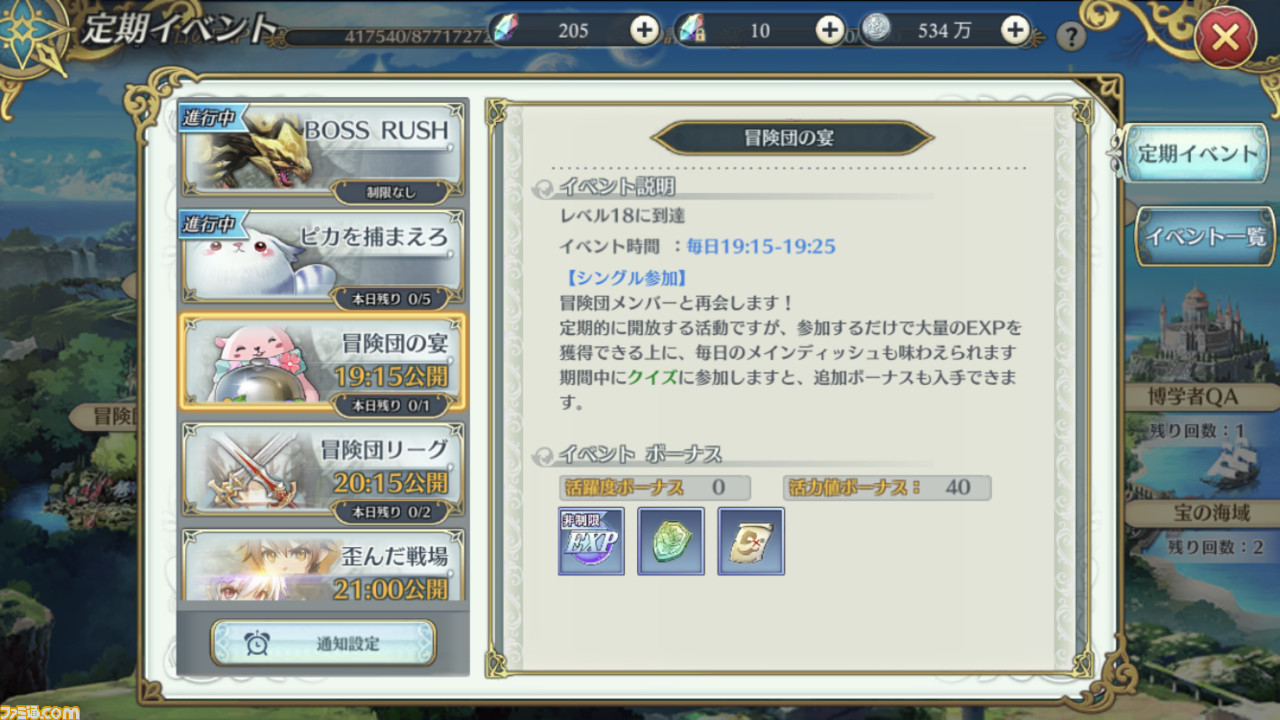The height and width of the screenshot is (720, 1280).
Task: Select the 歪んだ戦場 event entry
Action: coord(322,565)
